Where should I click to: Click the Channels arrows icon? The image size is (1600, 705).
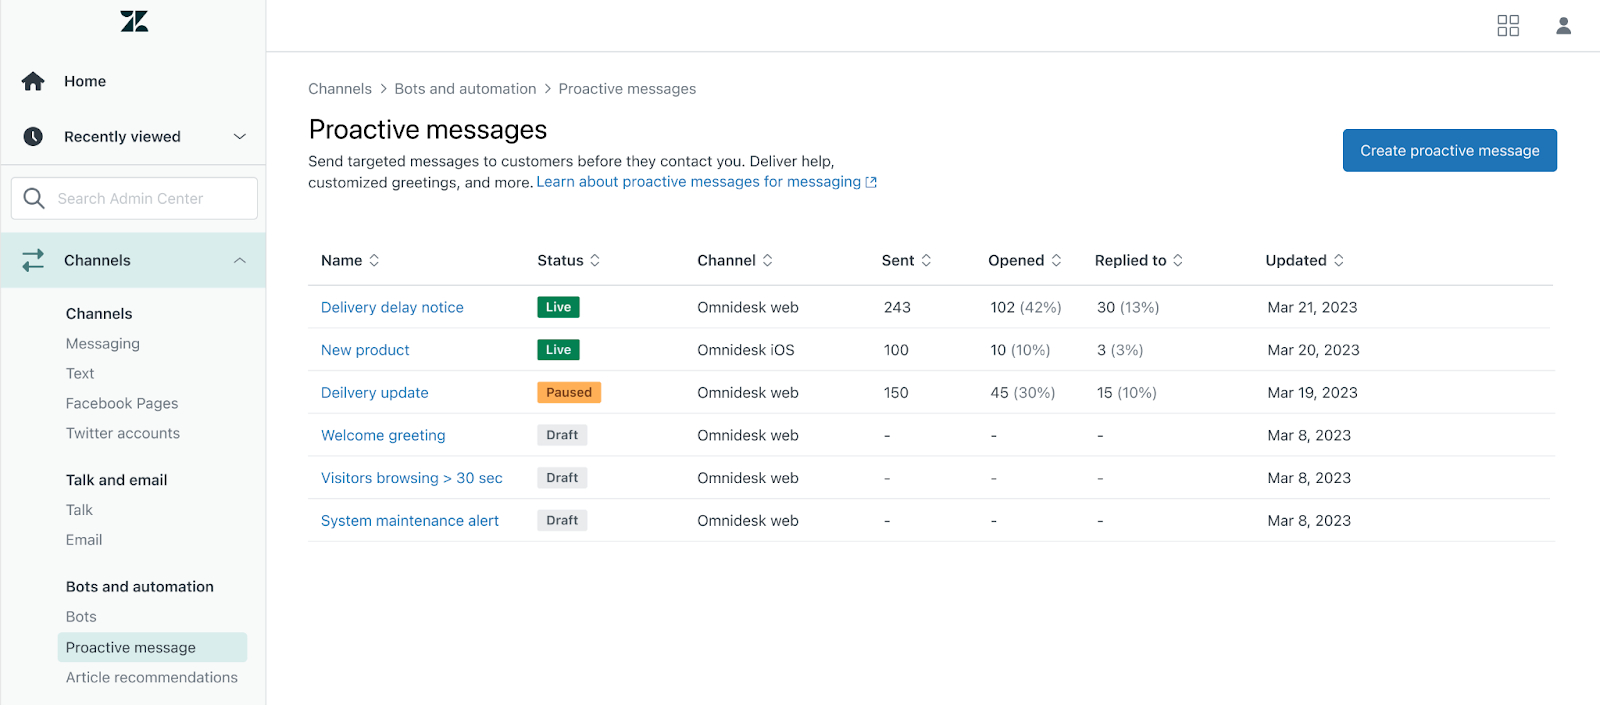(x=33, y=260)
